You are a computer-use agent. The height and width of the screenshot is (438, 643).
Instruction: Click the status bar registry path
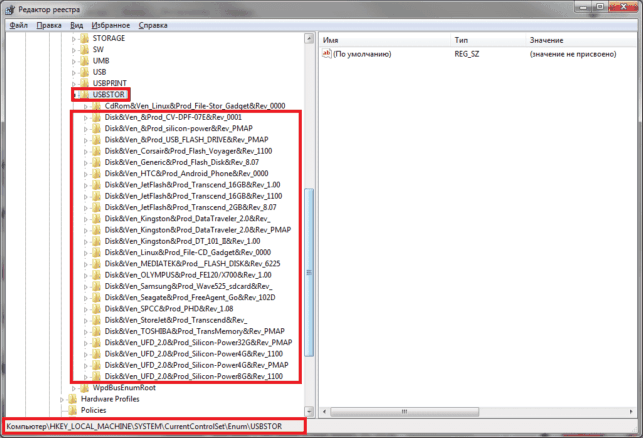144,427
